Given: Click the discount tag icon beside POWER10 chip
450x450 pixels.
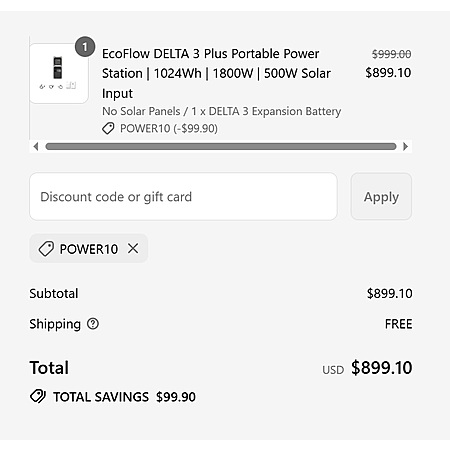Looking at the screenshot, I should pos(46,249).
